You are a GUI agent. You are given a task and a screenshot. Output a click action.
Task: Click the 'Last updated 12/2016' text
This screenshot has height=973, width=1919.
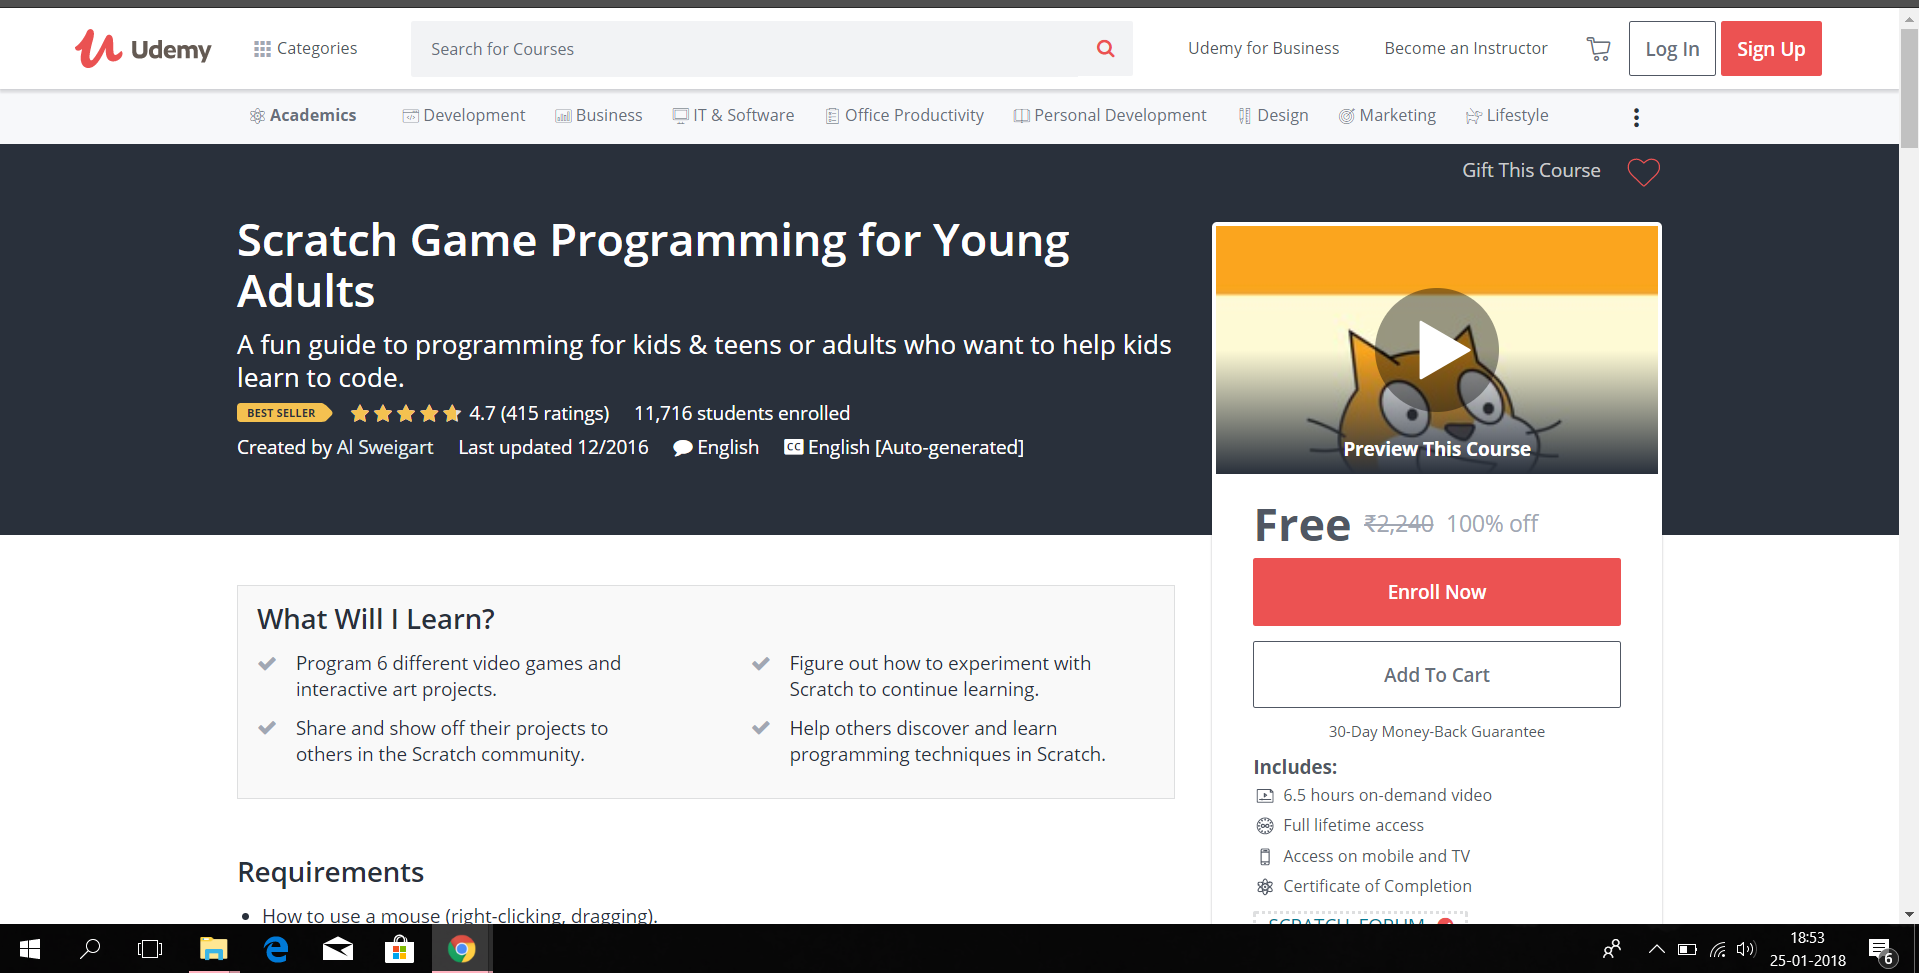pos(553,448)
